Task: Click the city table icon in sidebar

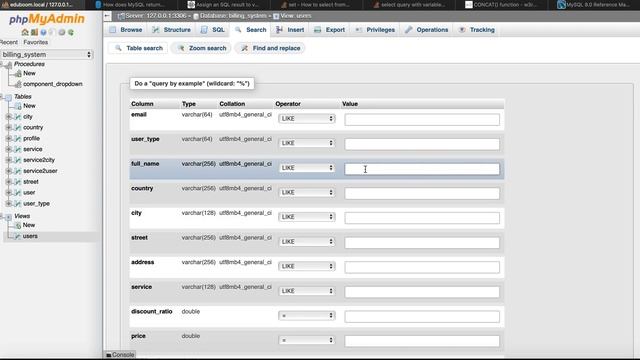Action: pos(18,117)
